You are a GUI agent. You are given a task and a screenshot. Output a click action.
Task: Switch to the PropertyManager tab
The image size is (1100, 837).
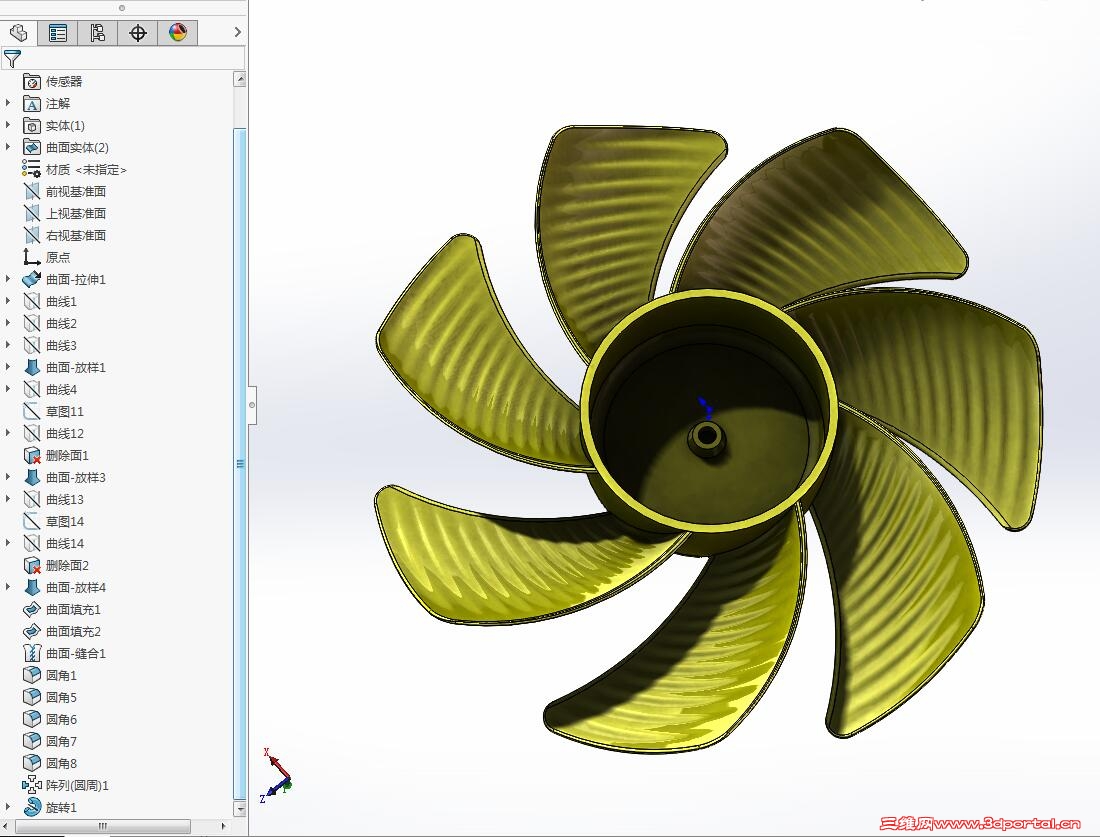[58, 32]
